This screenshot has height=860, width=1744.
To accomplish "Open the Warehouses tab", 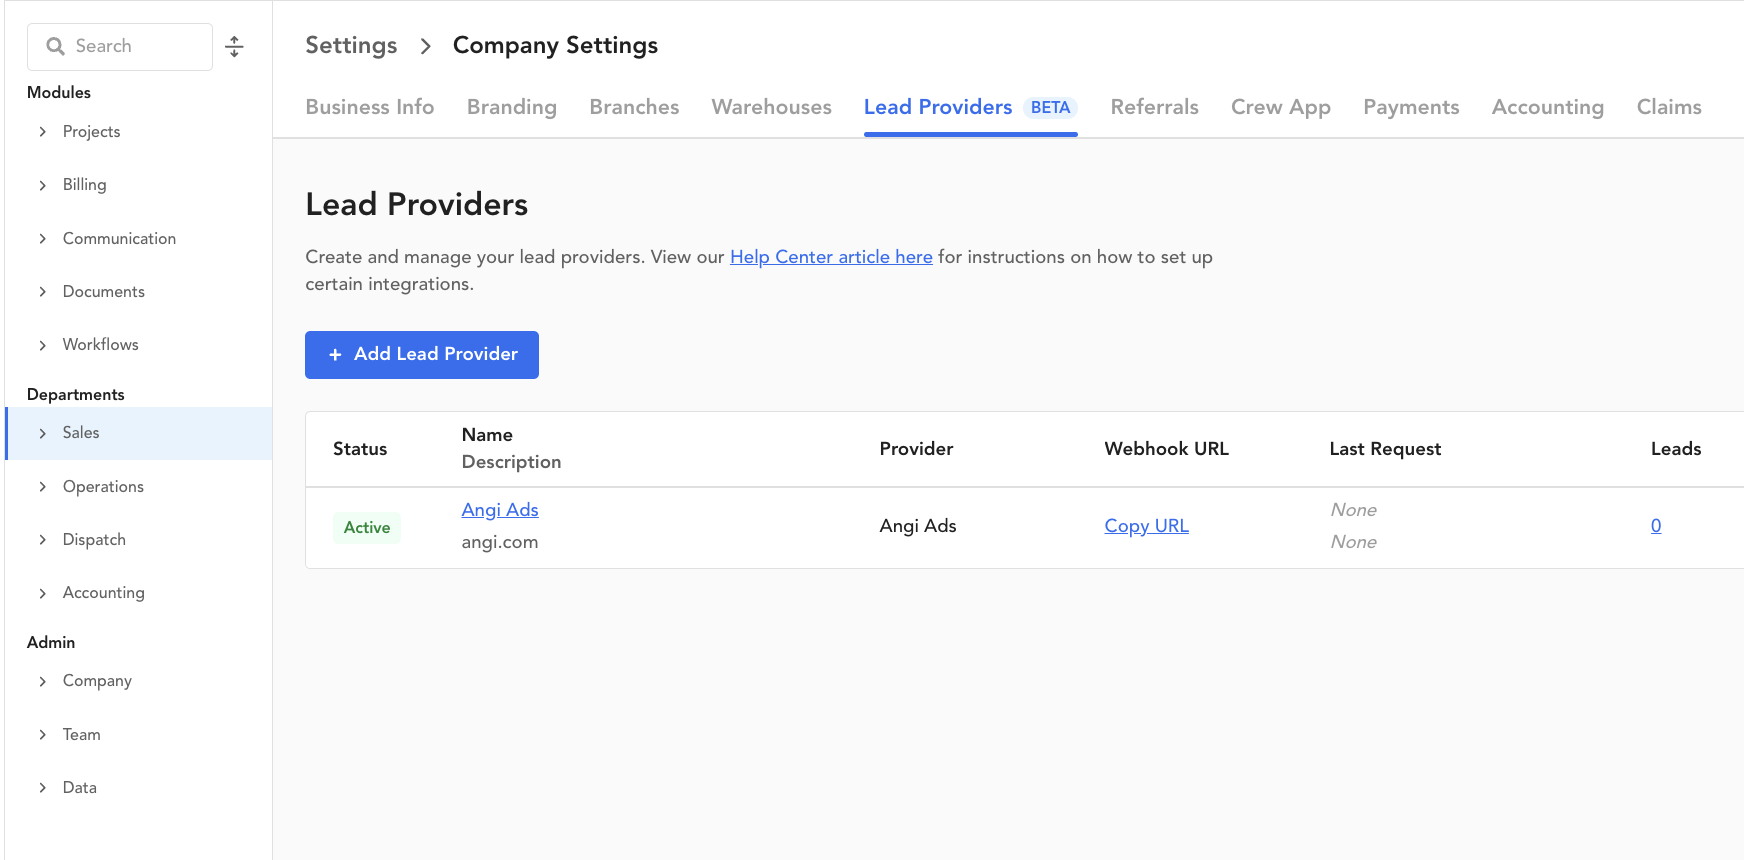I will click(771, 107).
